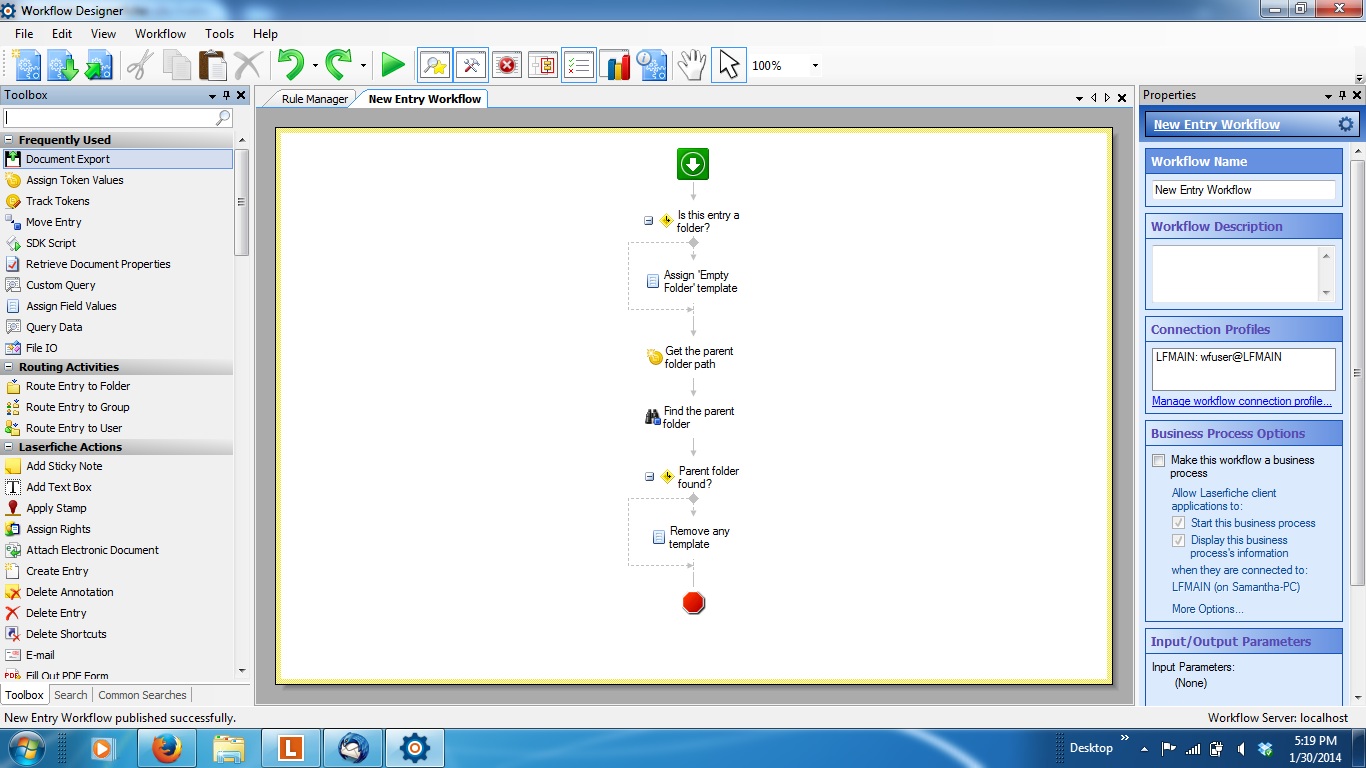Viewport: 1366px width, 768px height.
Task: Click the red stop node in the workflow
Action: coord(693,602)
